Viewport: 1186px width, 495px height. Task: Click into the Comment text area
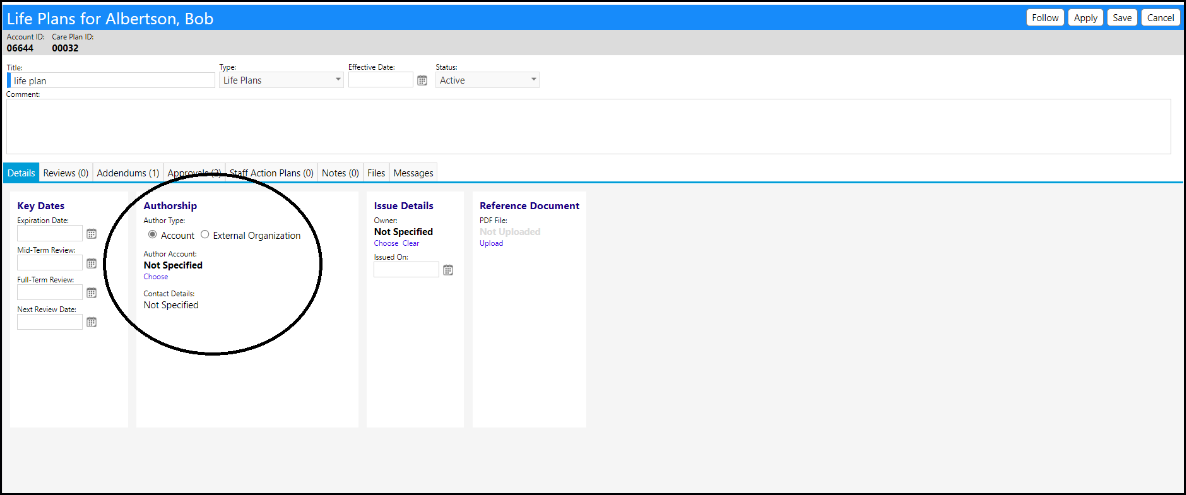click(x=588, y=126)
